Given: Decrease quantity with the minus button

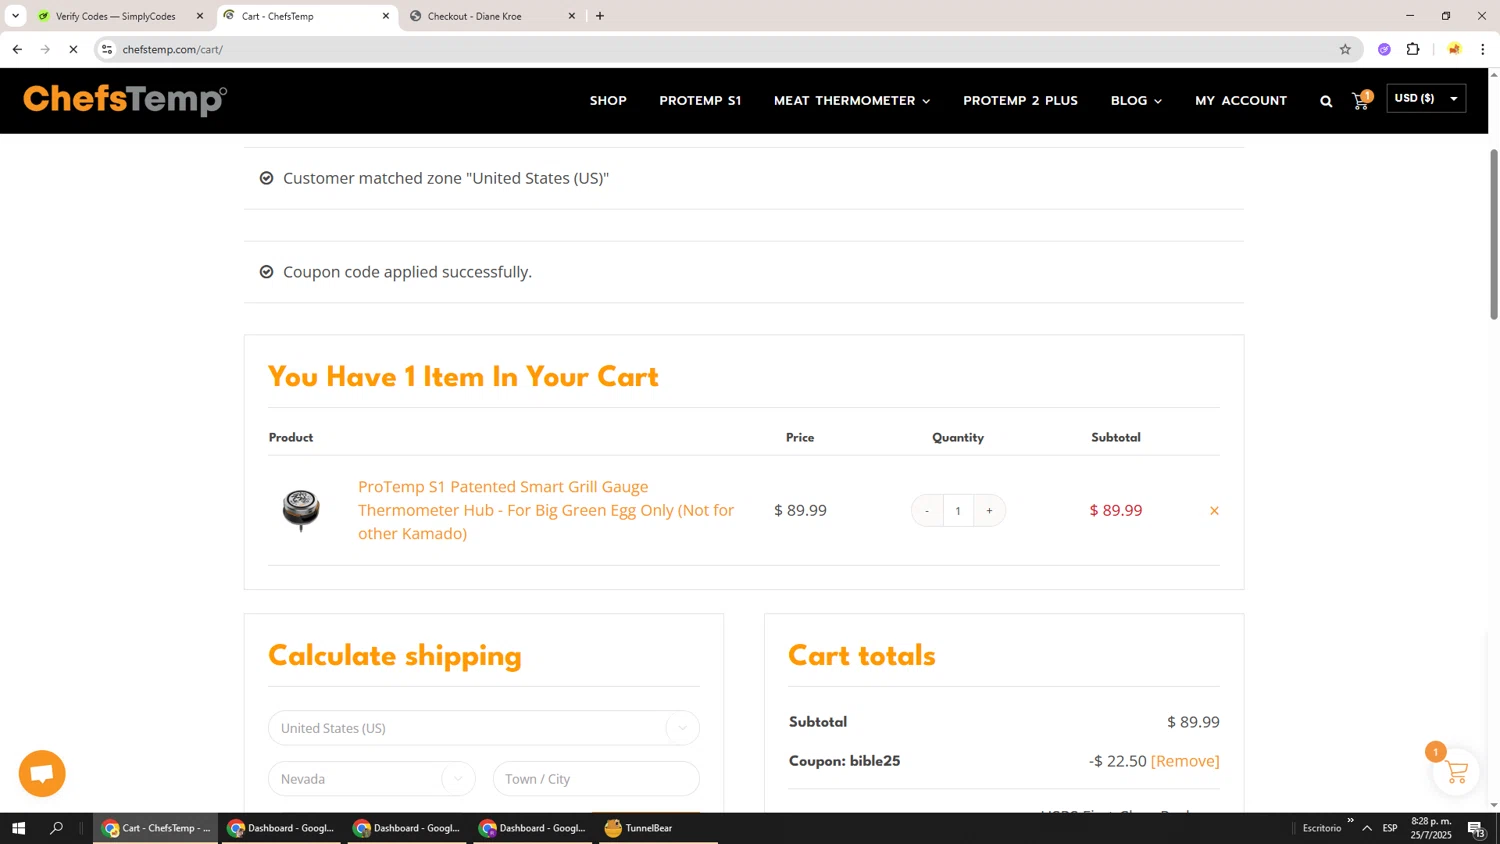Looking at the screenshot, I should click(x=927, y=511).
